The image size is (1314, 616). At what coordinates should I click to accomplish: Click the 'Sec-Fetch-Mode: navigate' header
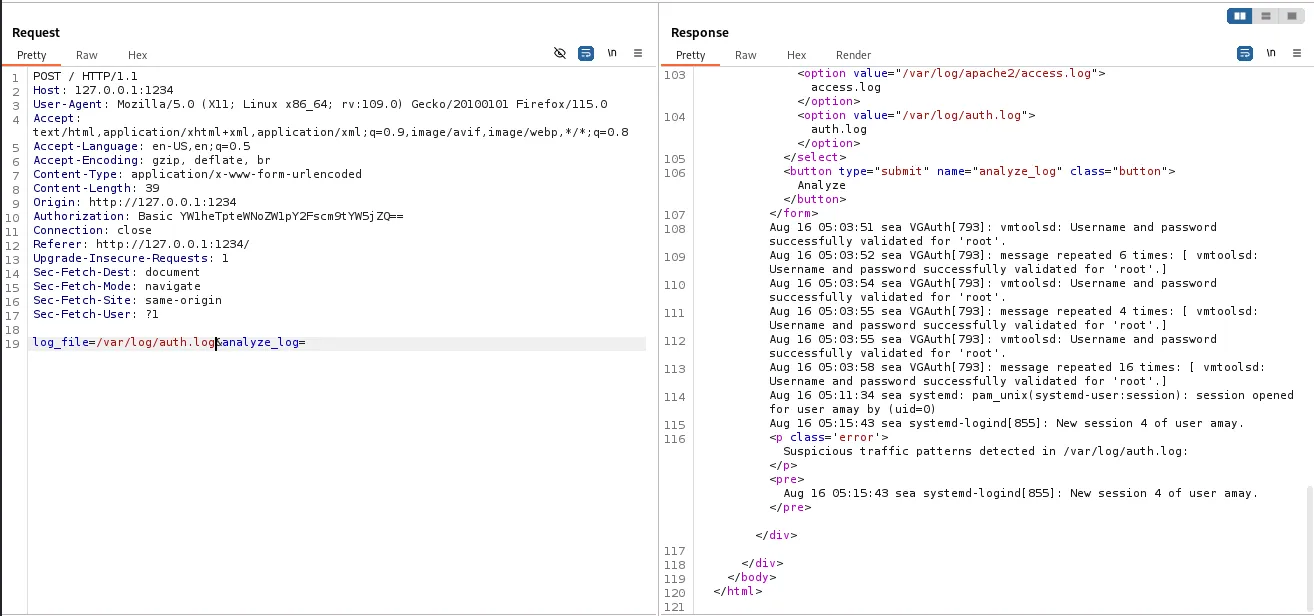[116, 286]
